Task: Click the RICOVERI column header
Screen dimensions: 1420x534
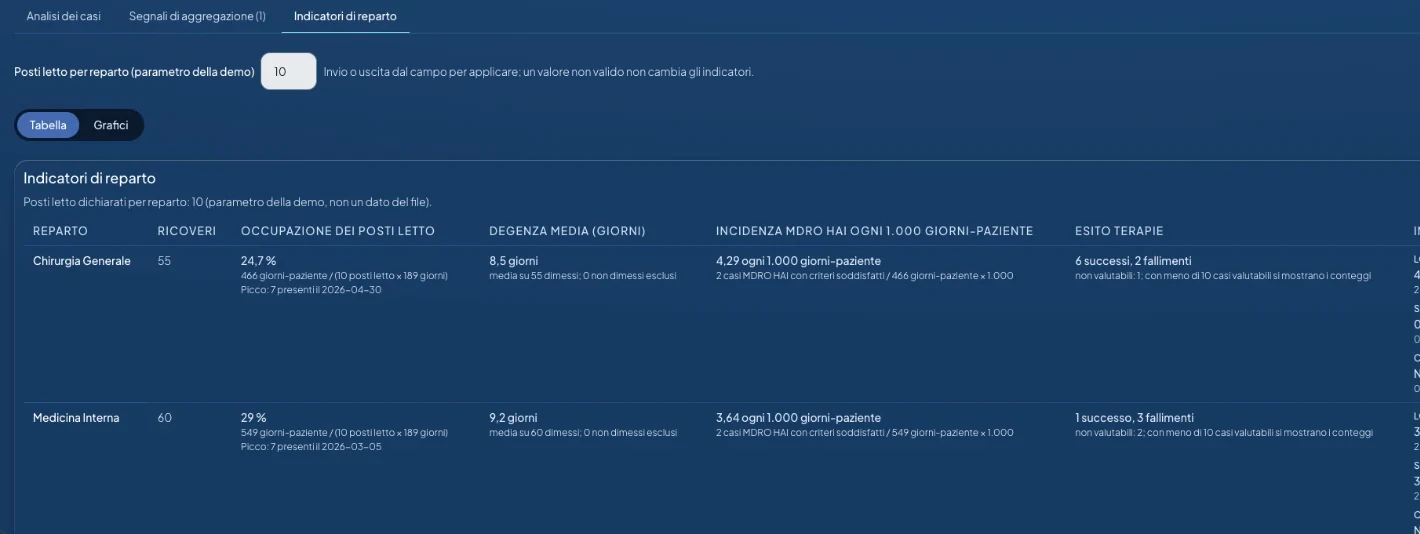Action: point(187,231)
